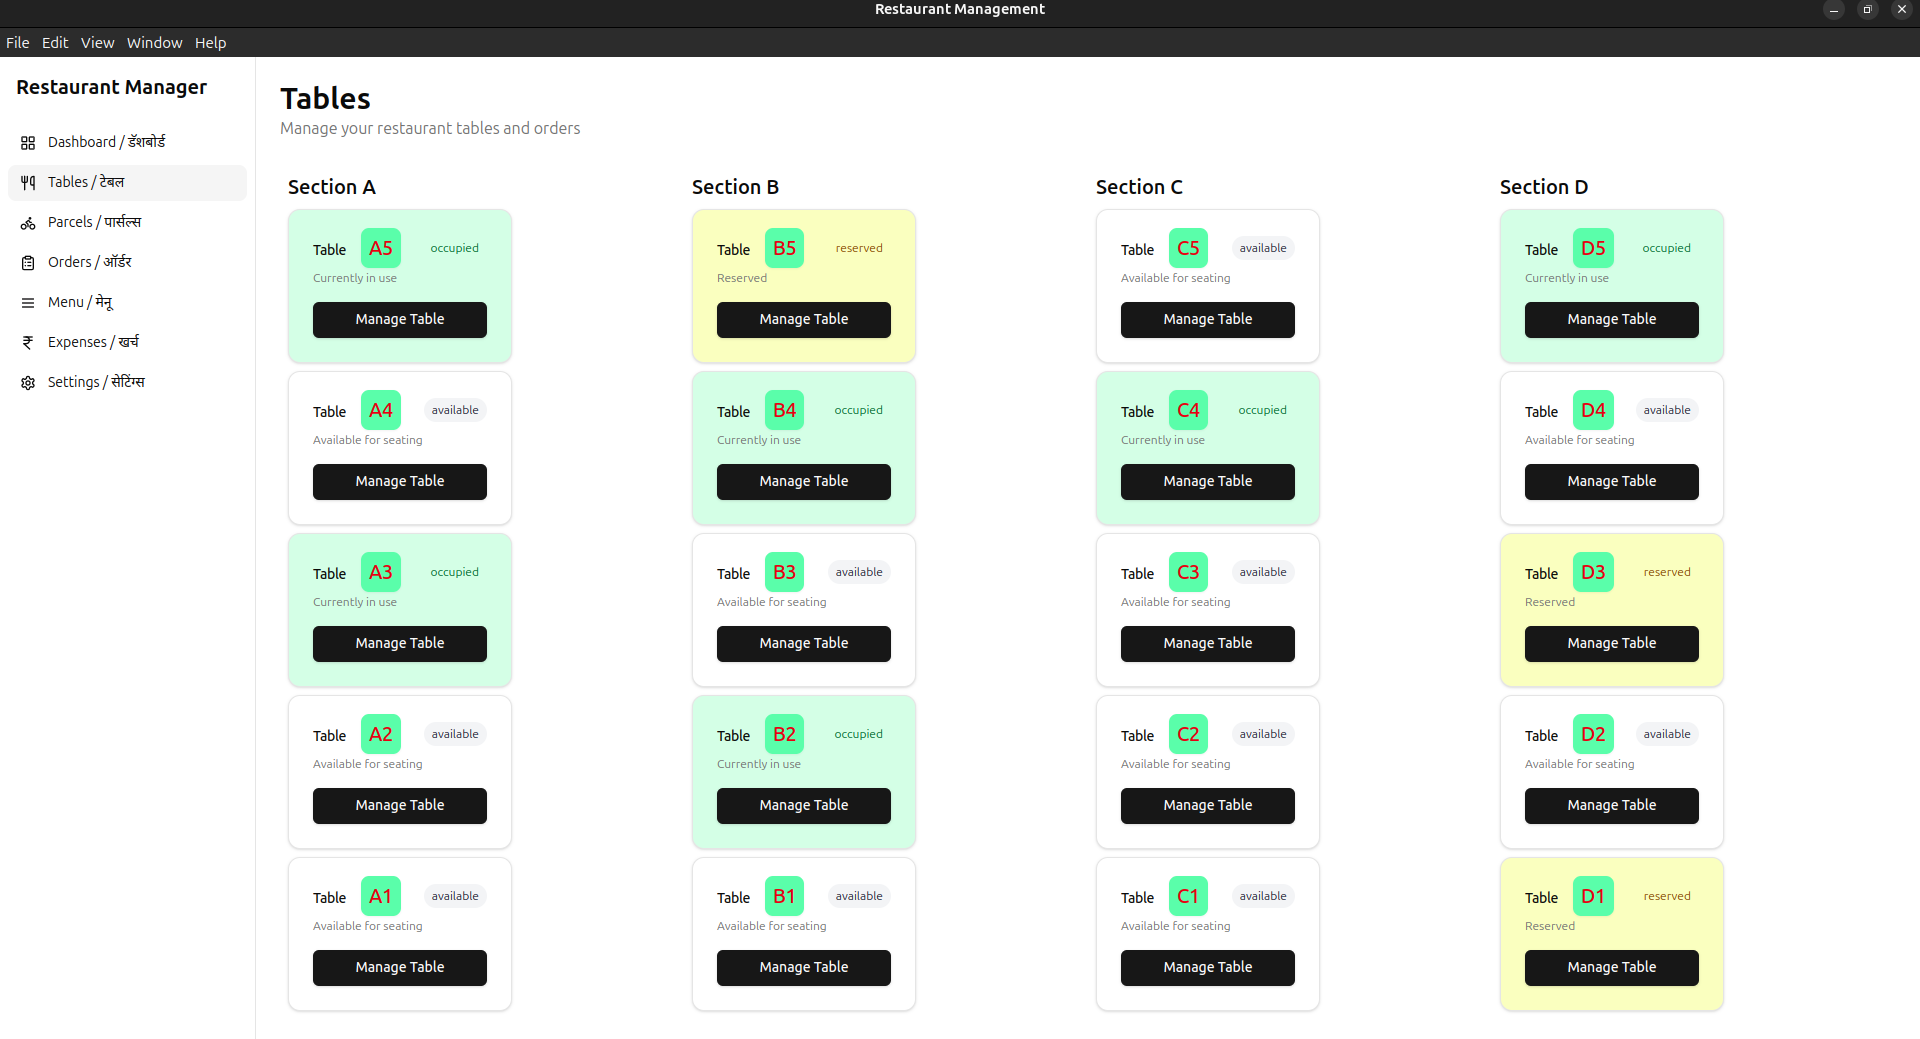Open Orders using its clipboard icon

coord(27,262)
